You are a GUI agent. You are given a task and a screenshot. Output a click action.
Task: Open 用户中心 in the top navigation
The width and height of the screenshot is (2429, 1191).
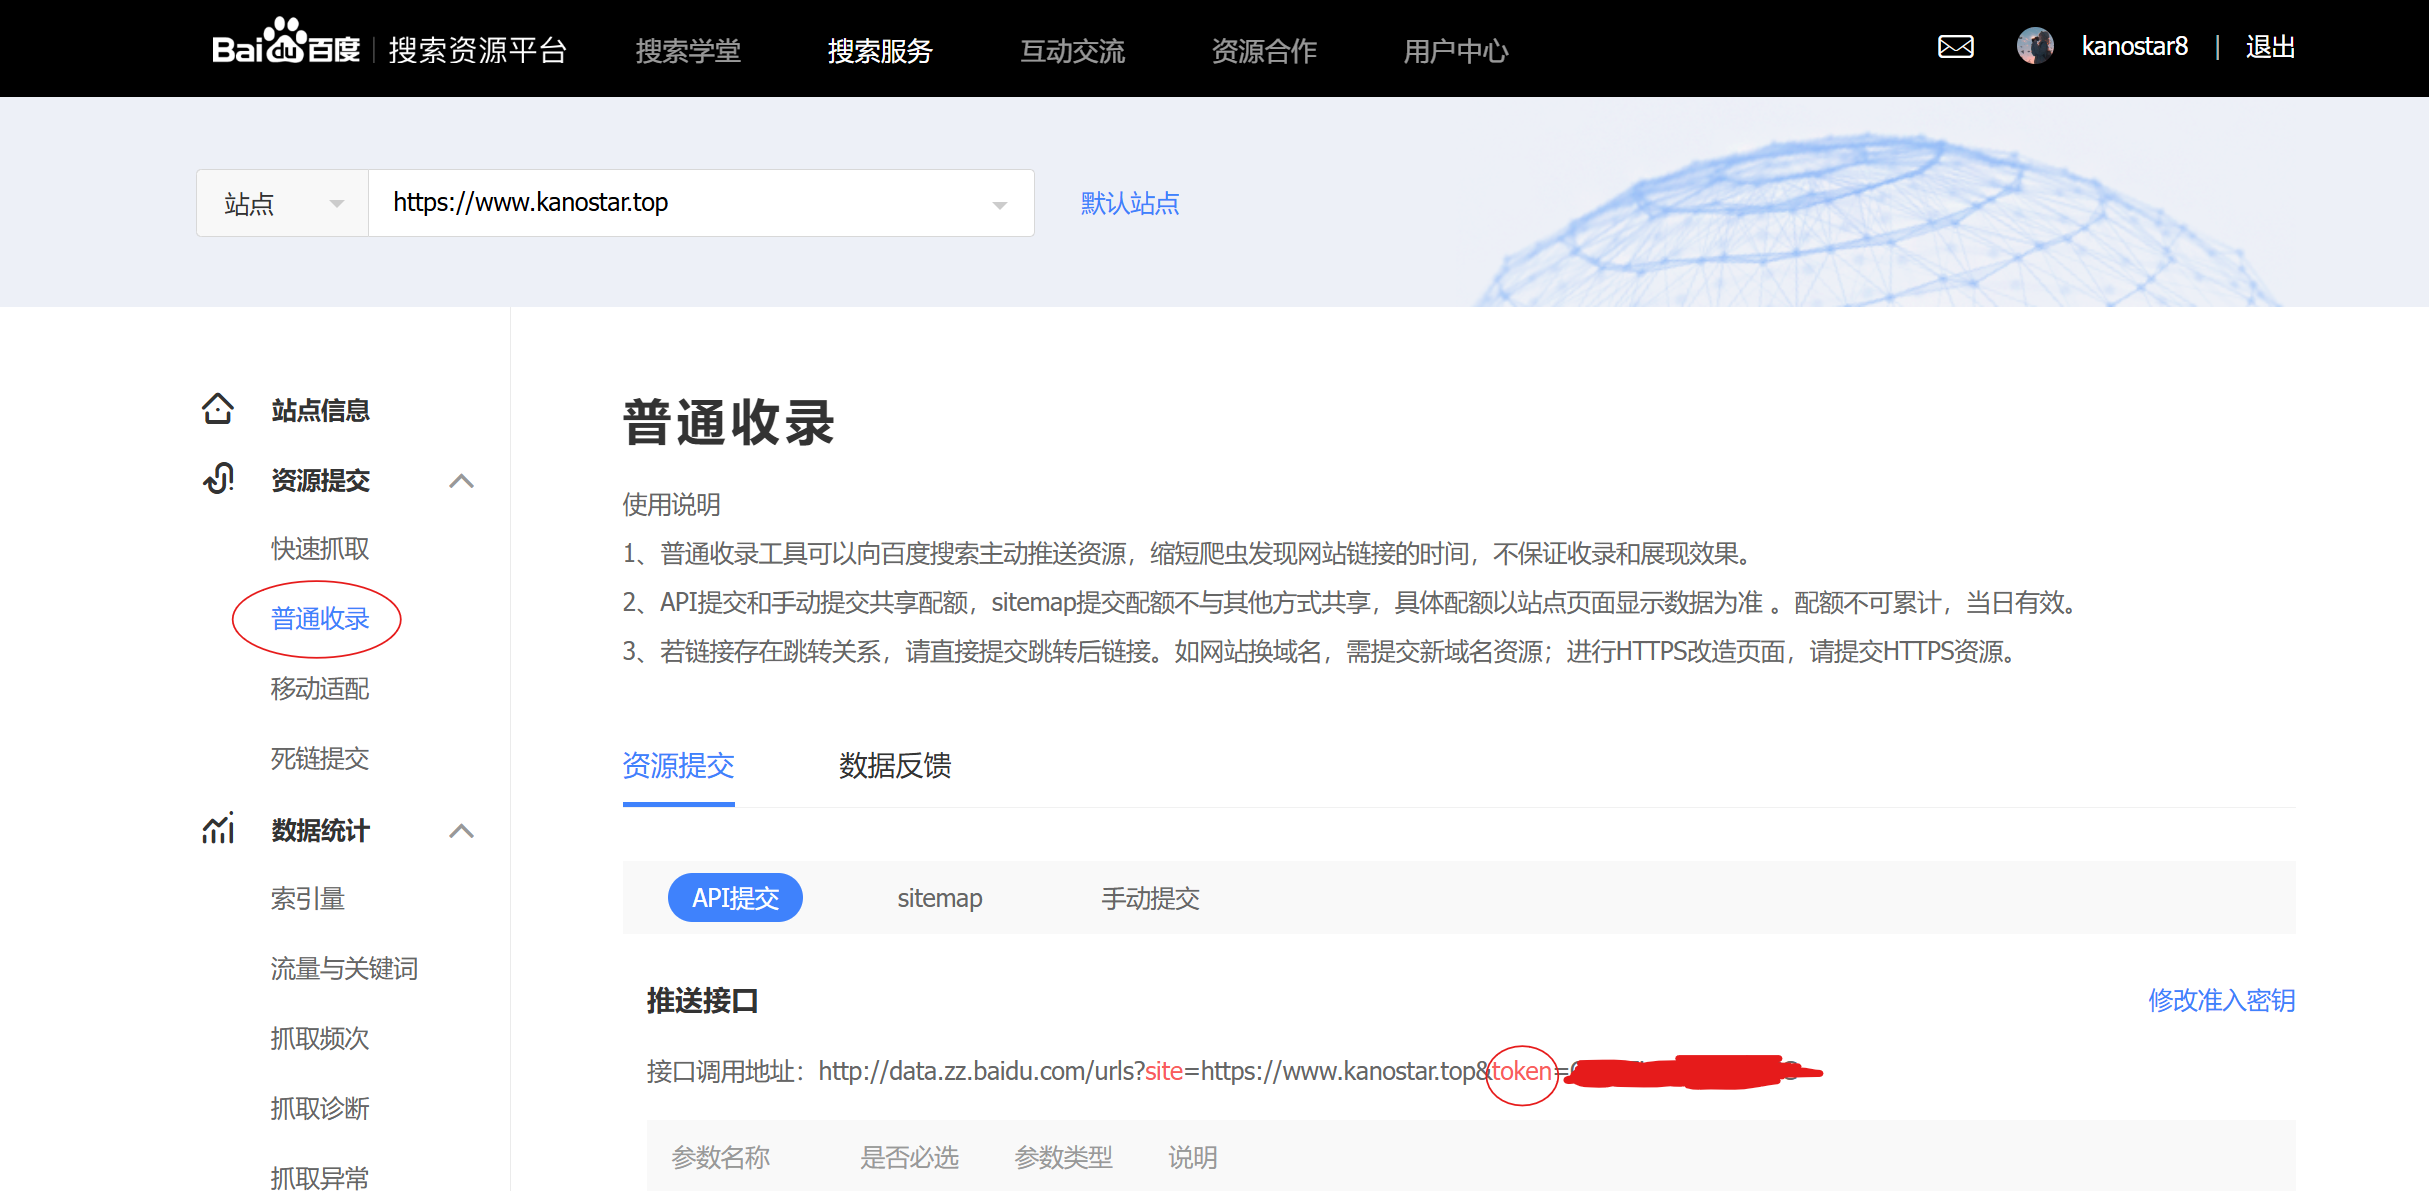click(1456, 50)
